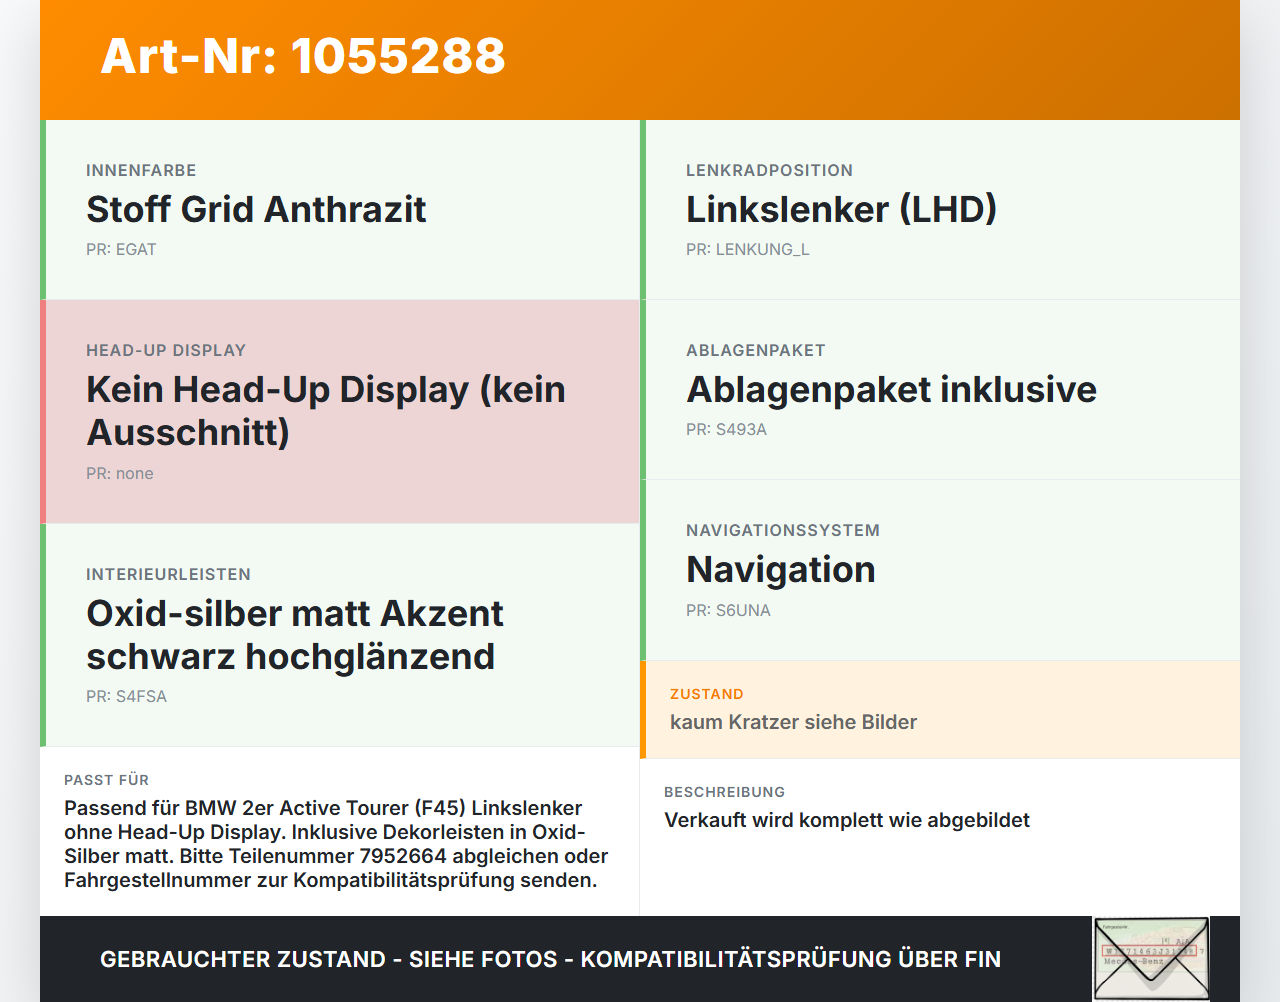Click PR: LENKUNG_L code text

747,250
